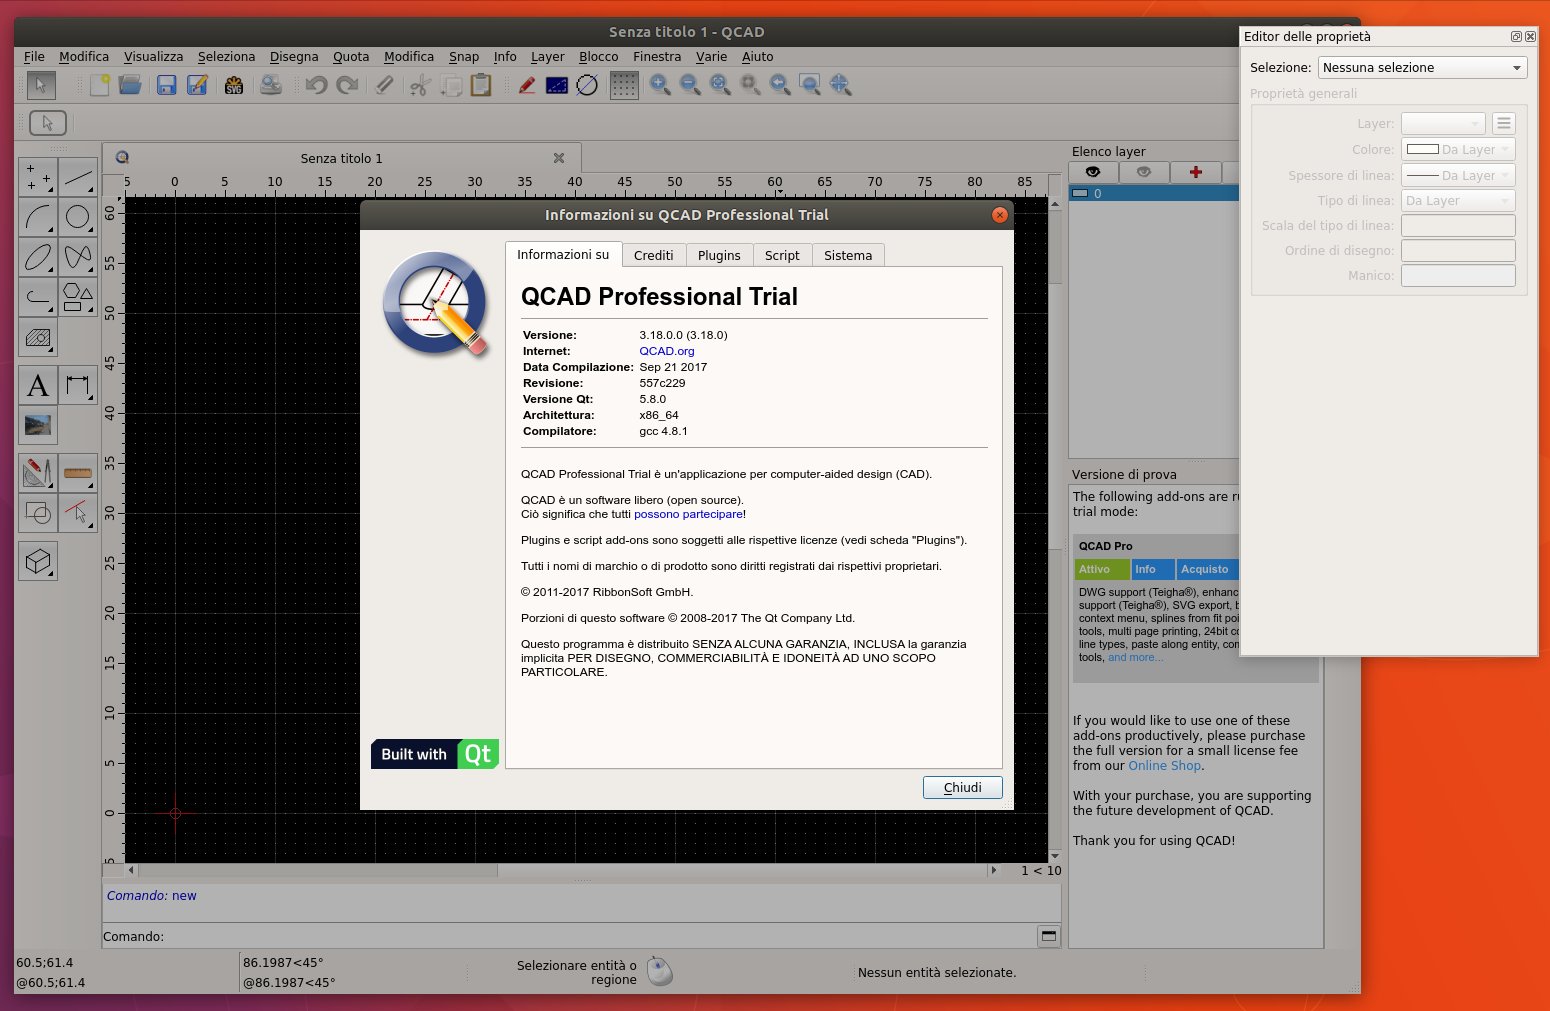Open the Tipo di linea dropdown
Screen dimensions: 1550x1011
tap(1458, 200)
